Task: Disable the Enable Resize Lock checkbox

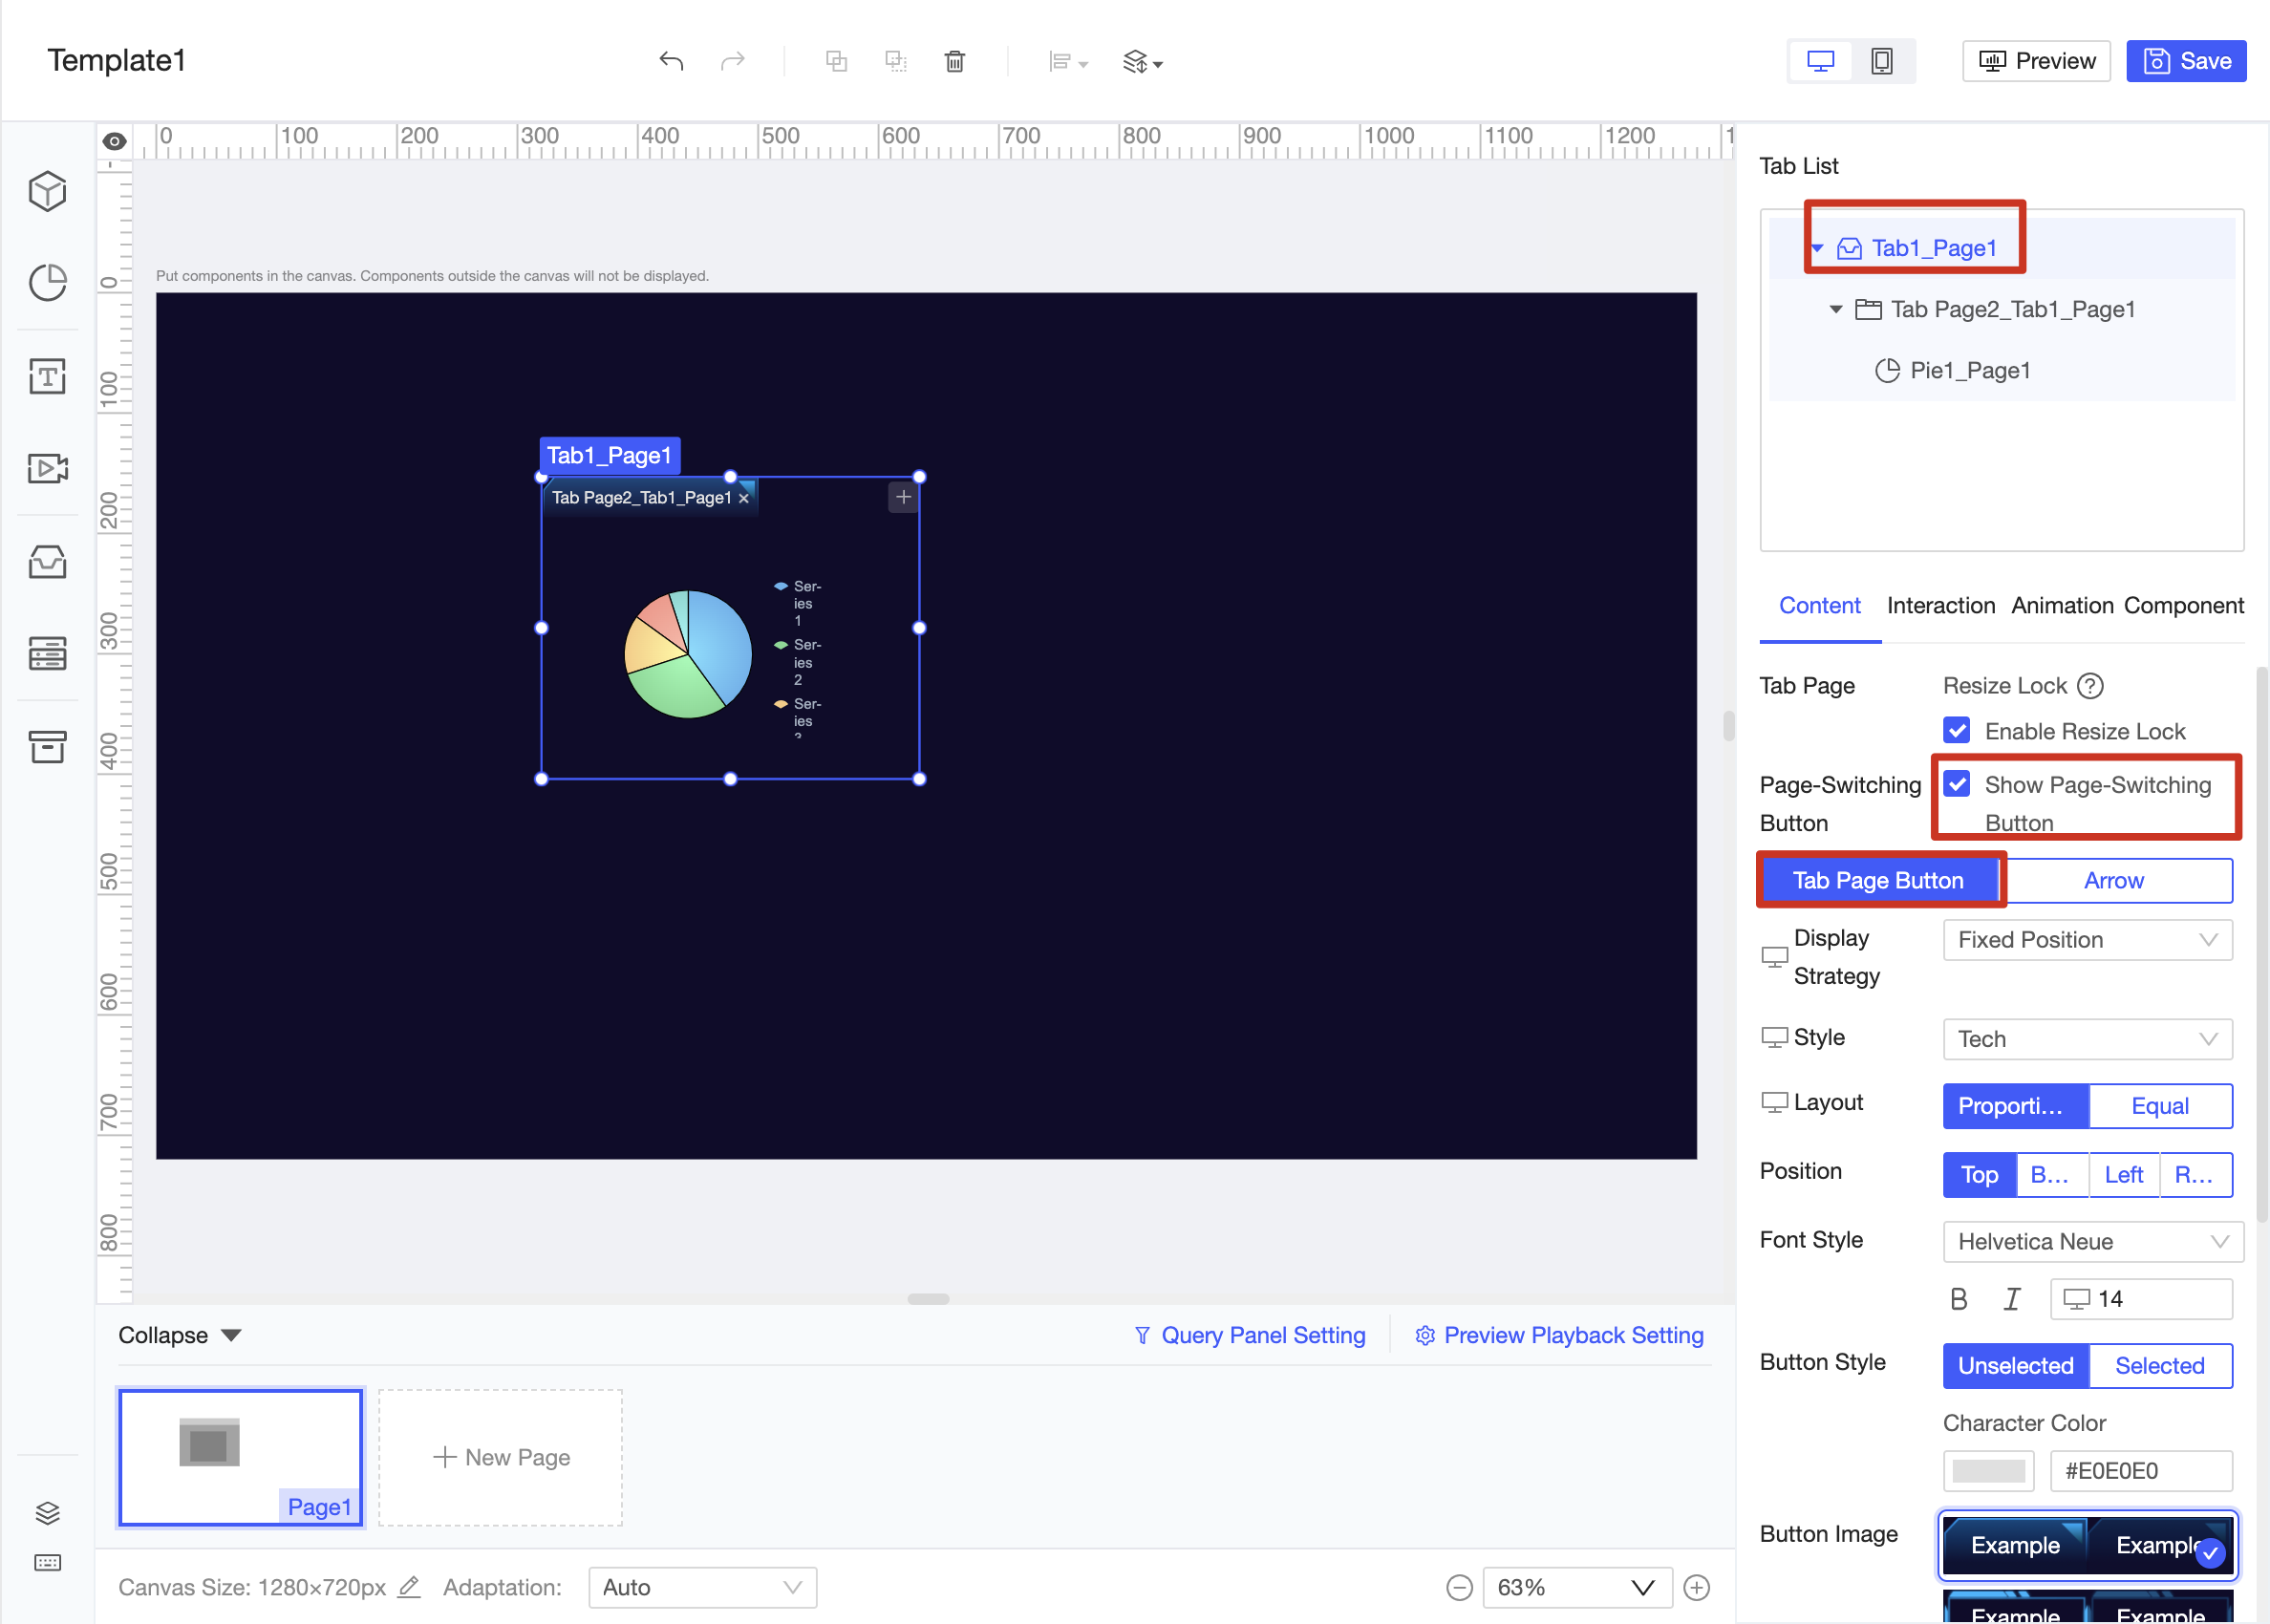Action: point(1956,730)
